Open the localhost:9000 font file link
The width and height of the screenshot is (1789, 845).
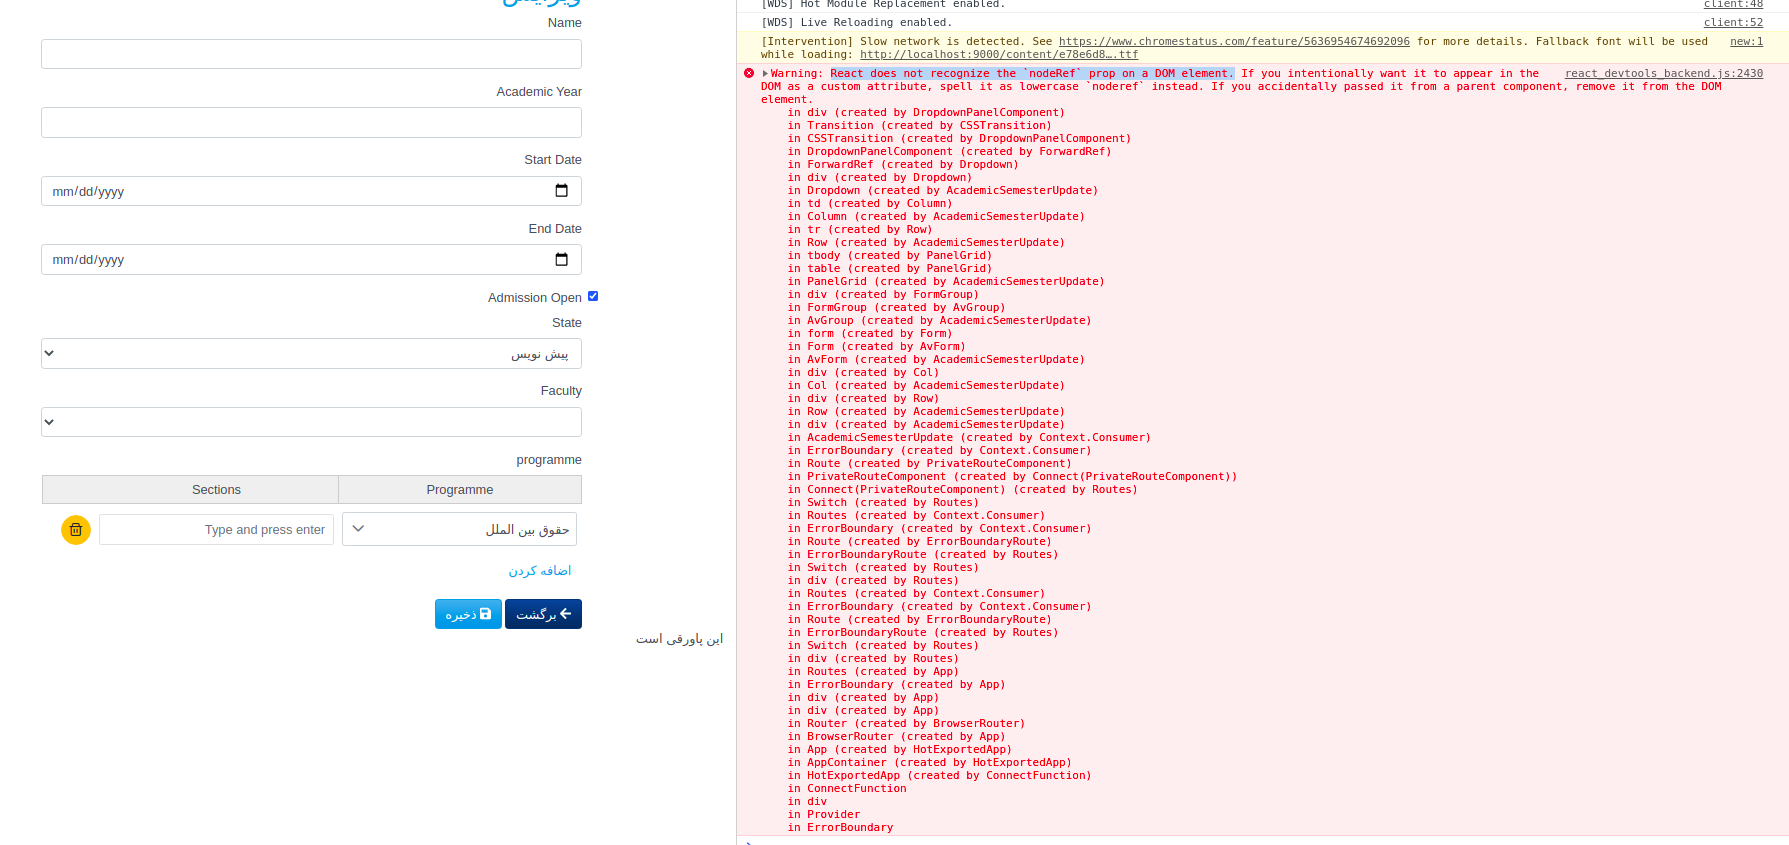pos(999,55)
